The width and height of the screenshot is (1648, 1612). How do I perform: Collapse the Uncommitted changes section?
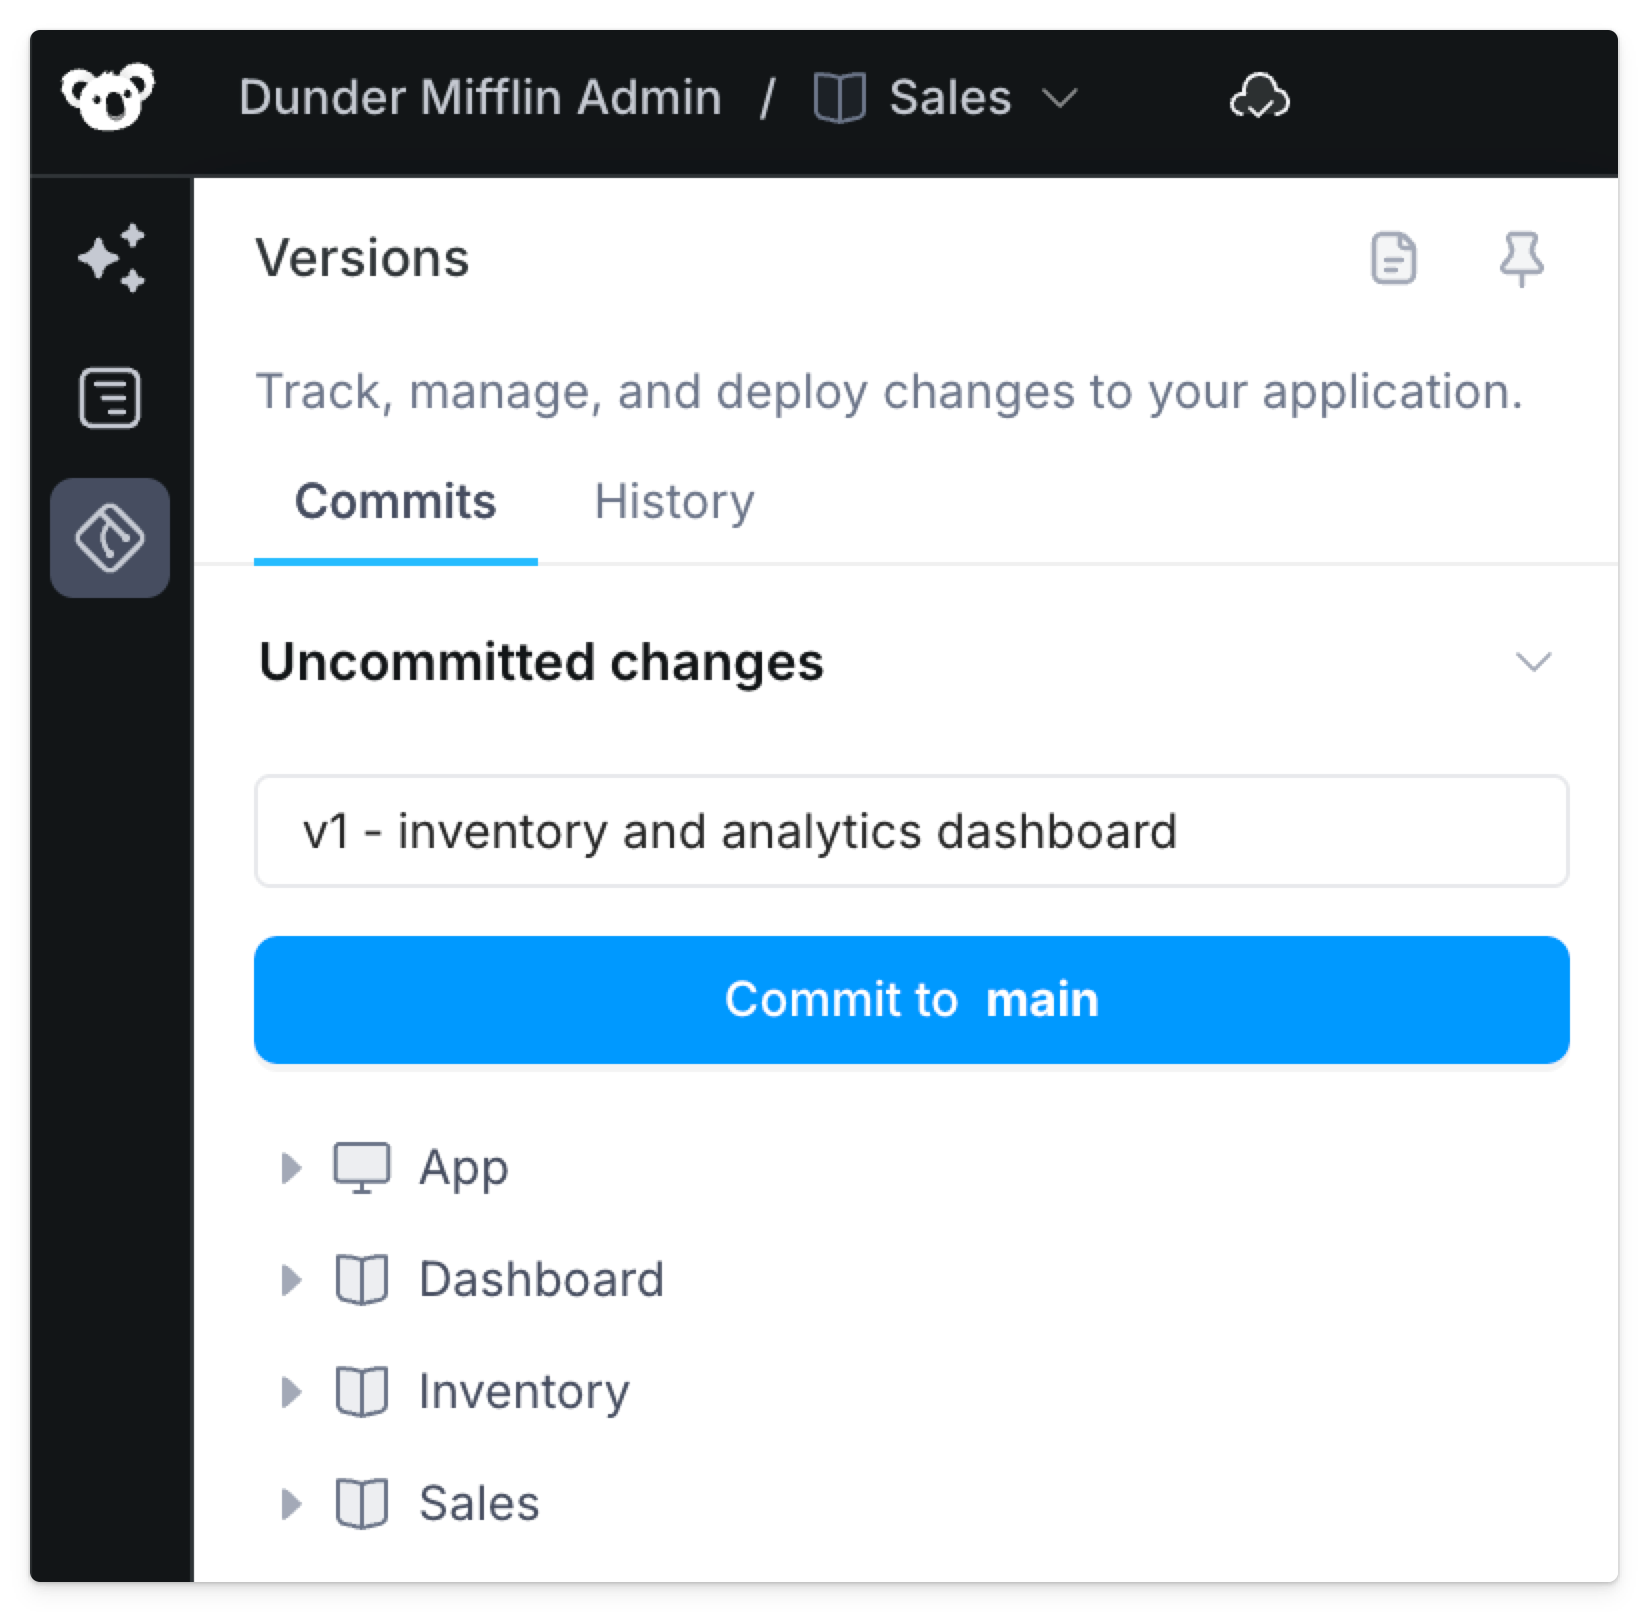pos(1532,660)
